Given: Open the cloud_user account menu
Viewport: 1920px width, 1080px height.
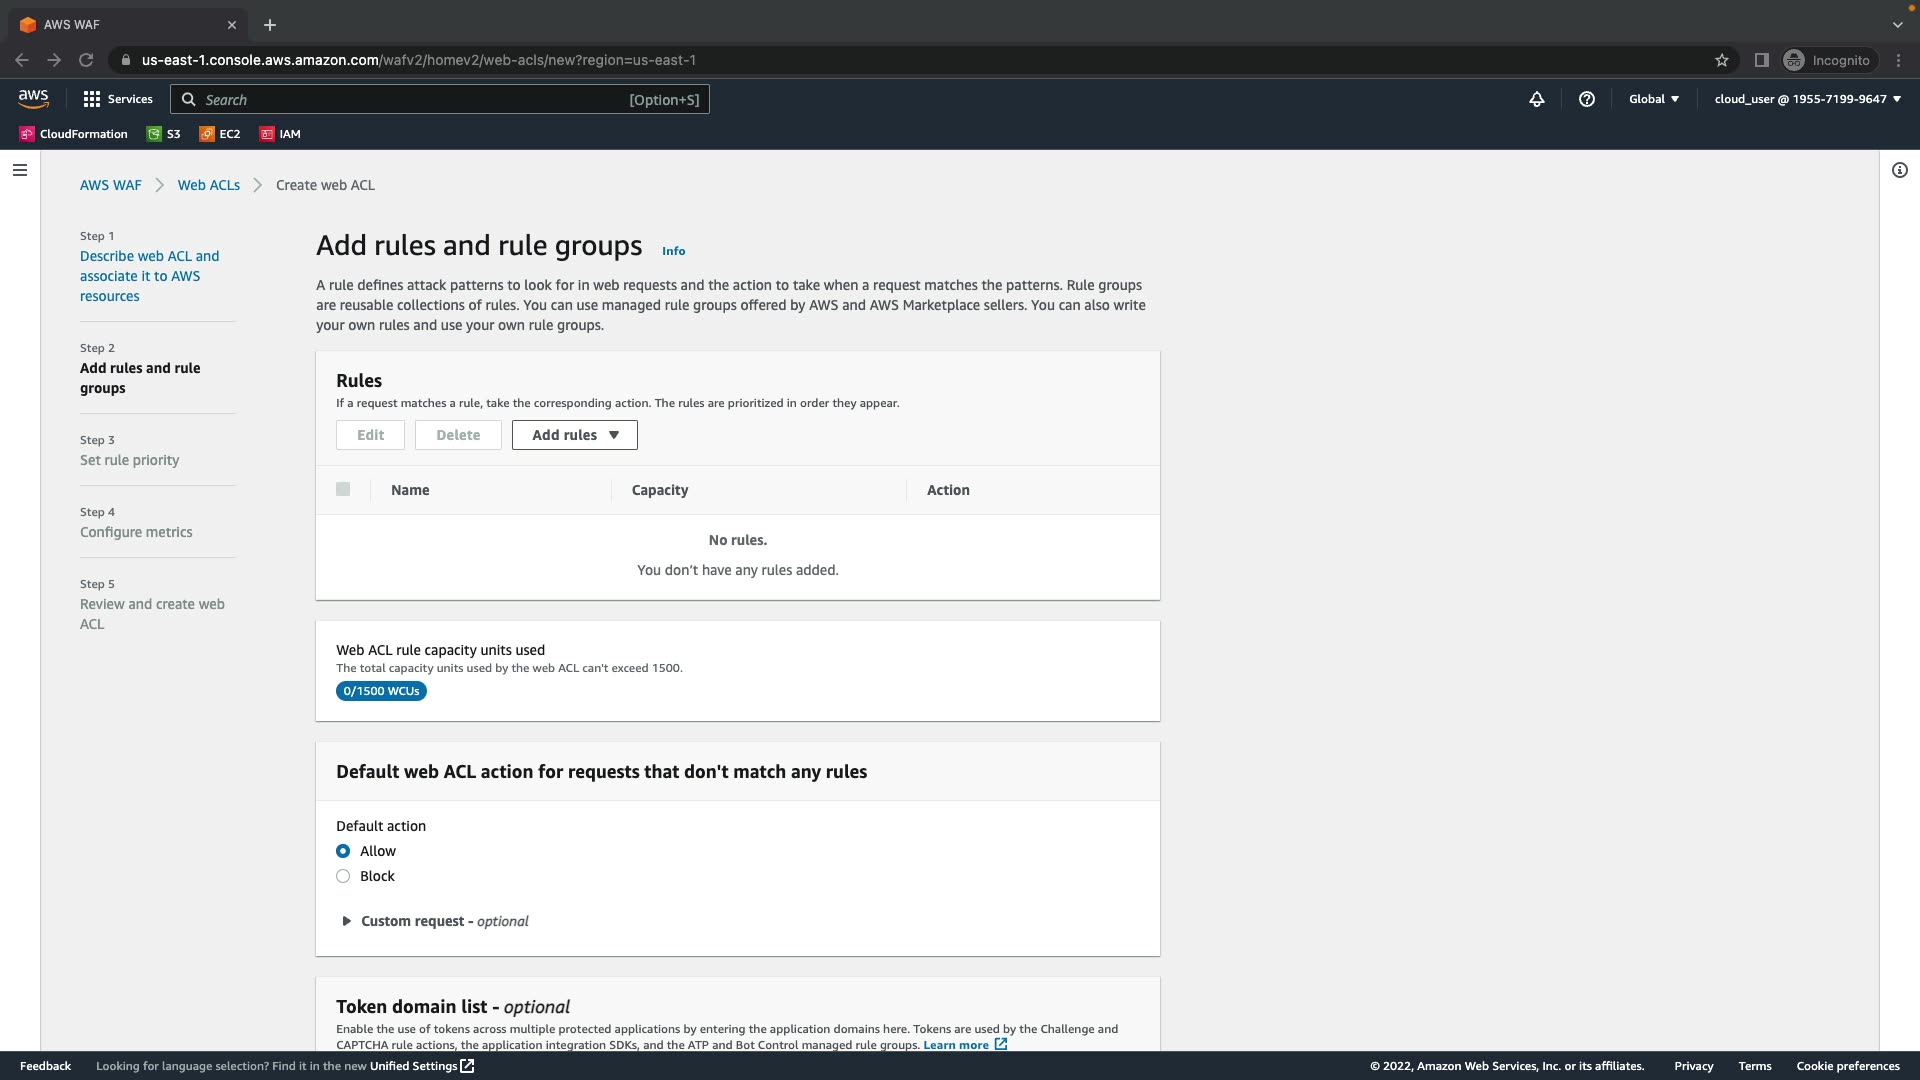Looking at the screenshot, I should point(1807,99).
